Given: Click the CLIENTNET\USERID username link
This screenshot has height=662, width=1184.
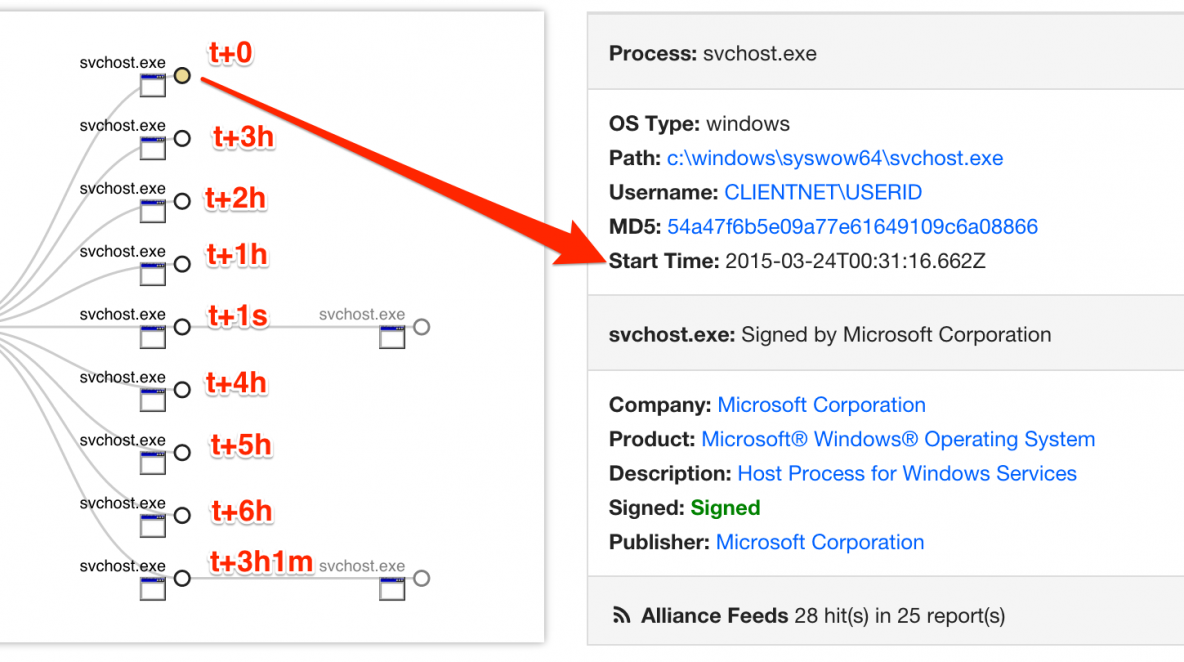Looking at the screenshot, I should click(823, 192).
